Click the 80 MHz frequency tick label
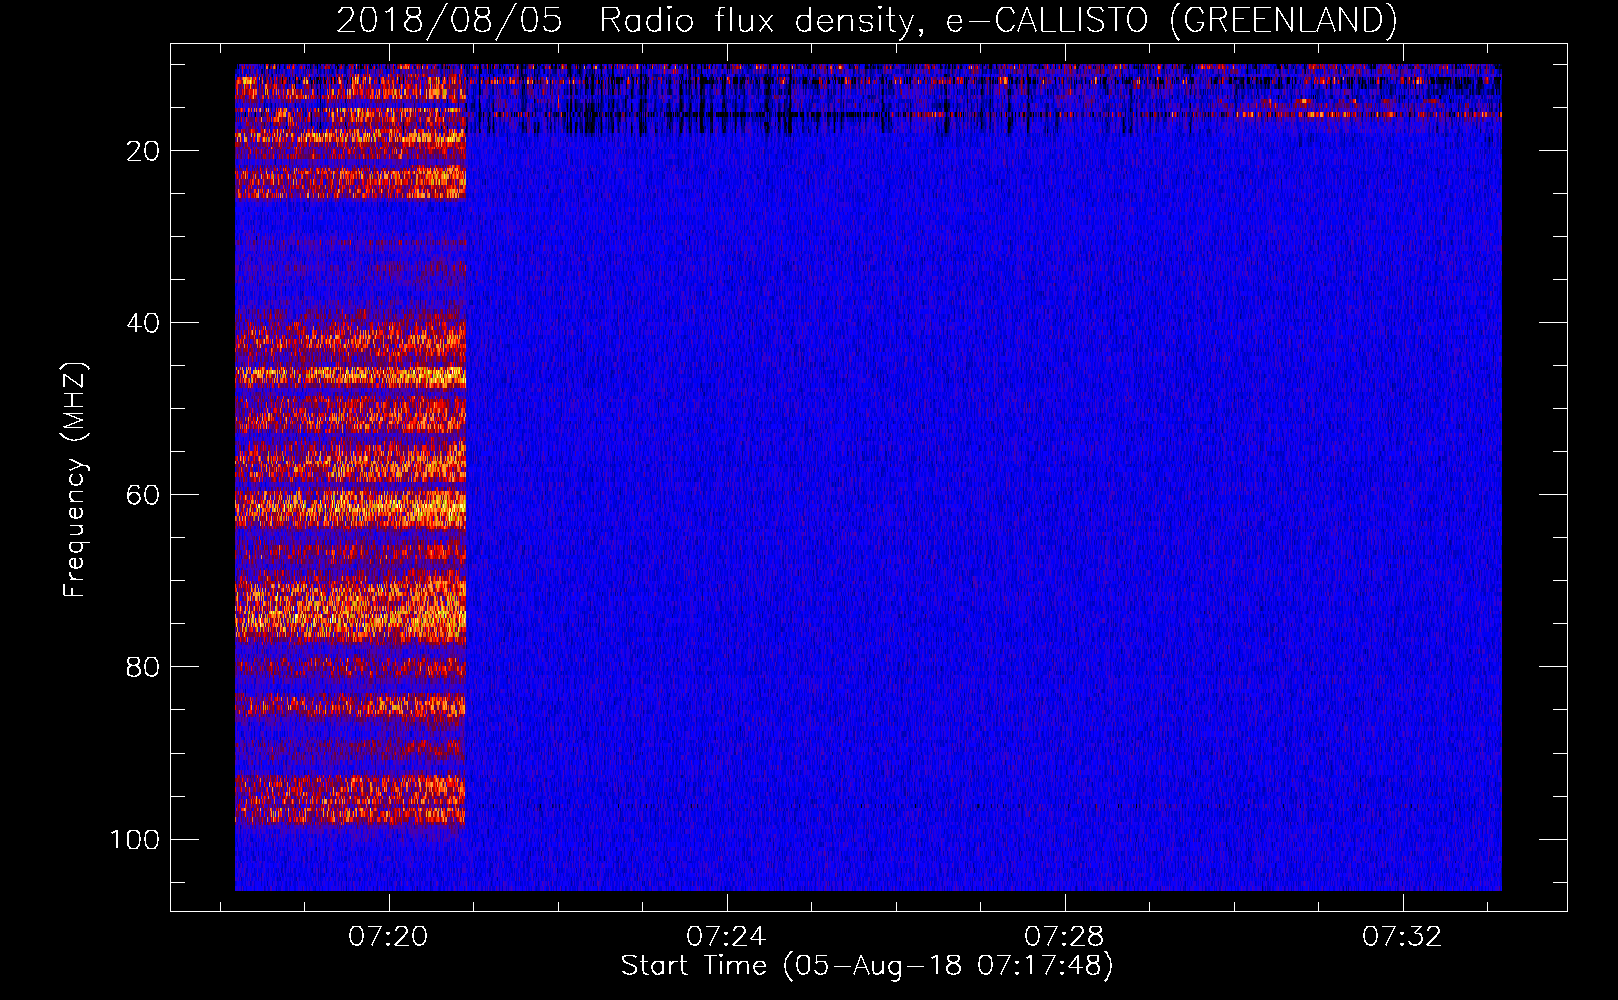 click(x=143, y=667)
